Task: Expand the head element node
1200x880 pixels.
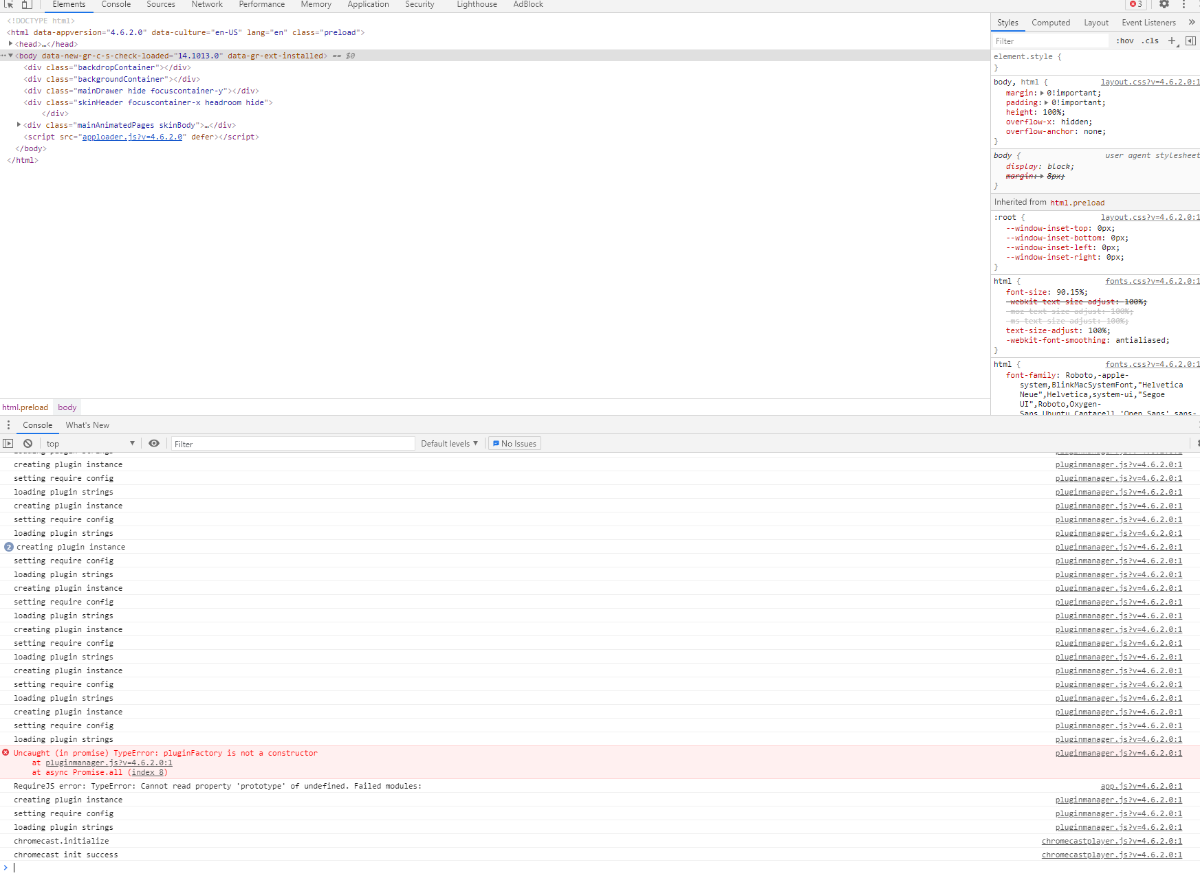Action: coord(11,44)
